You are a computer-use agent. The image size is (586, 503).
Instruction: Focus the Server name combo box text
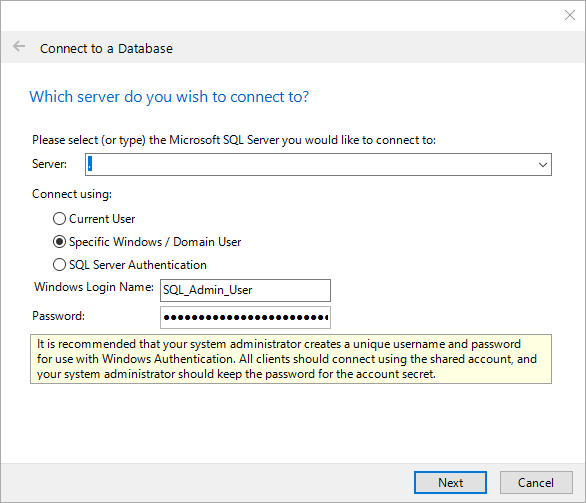pos(310,164)
